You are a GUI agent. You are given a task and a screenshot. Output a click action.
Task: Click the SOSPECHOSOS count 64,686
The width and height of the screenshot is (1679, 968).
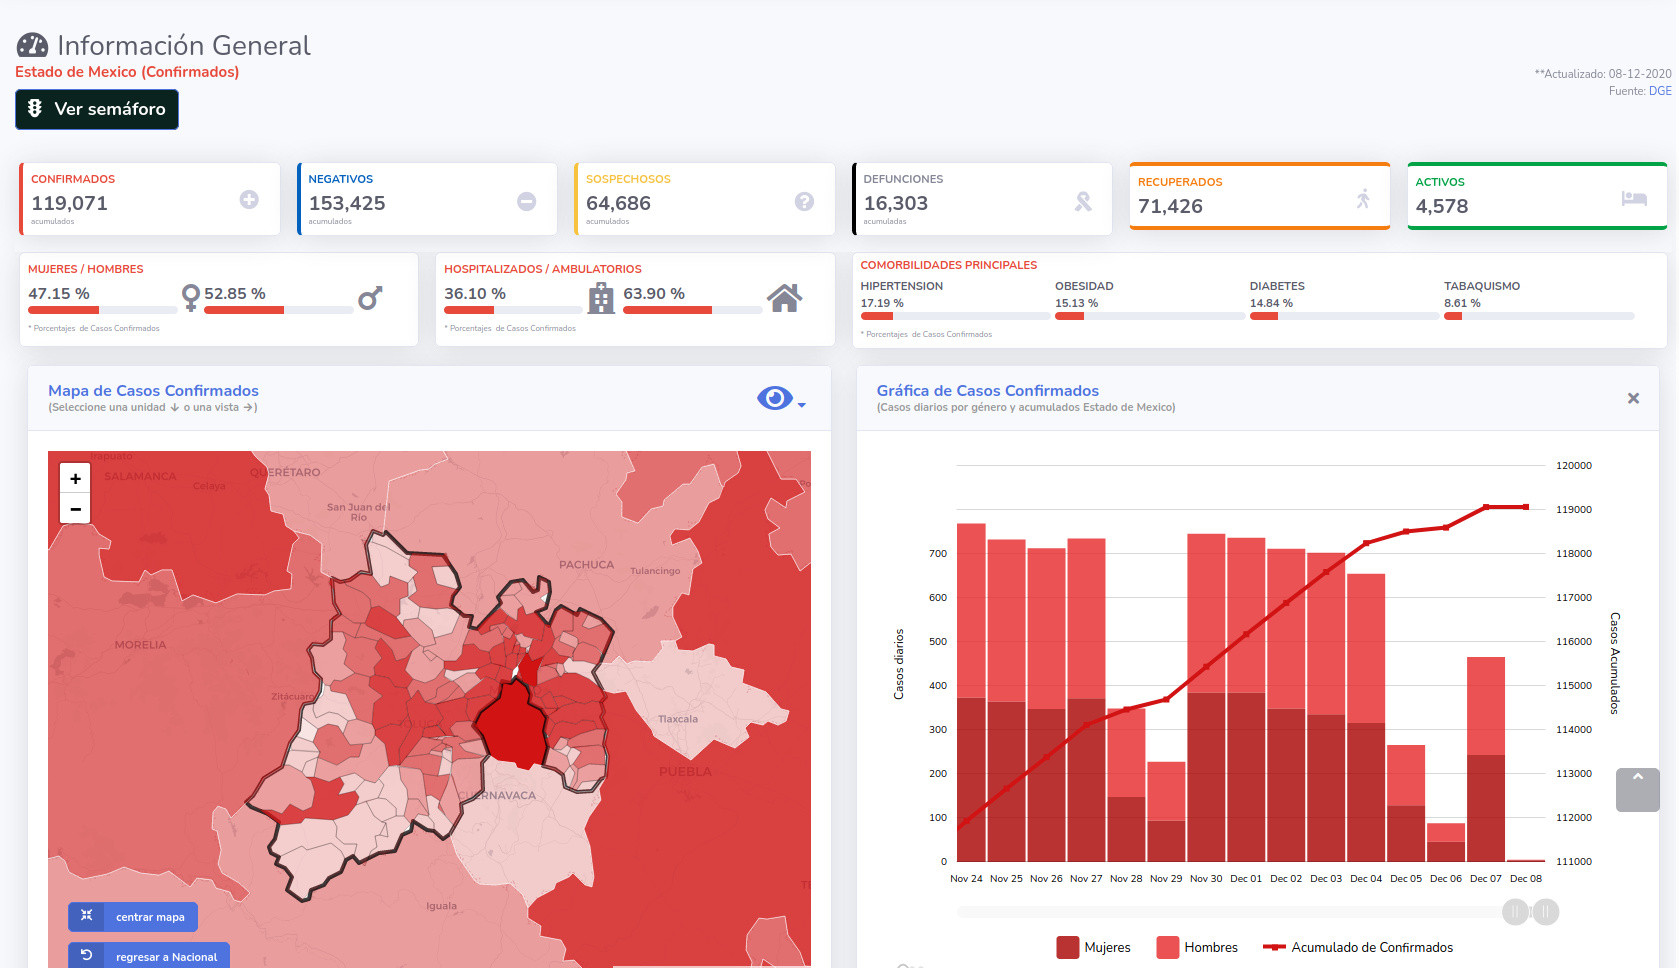[x=618, y=203]
